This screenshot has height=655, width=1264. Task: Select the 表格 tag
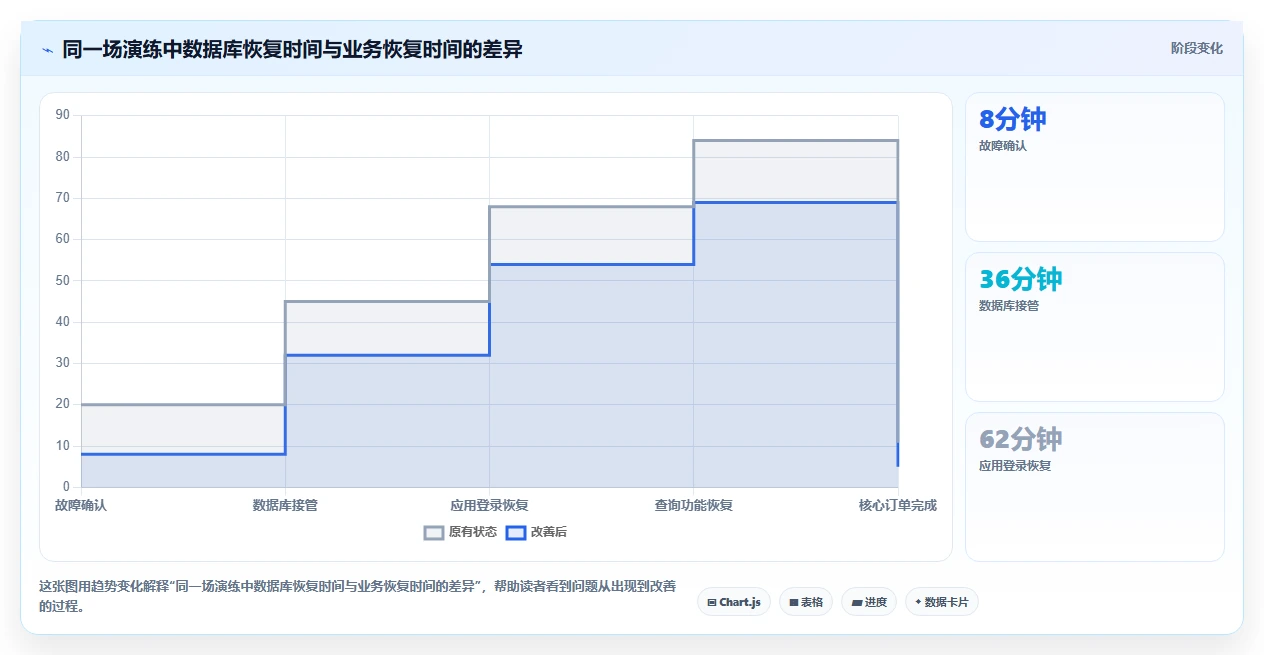[x=806, y=602]
